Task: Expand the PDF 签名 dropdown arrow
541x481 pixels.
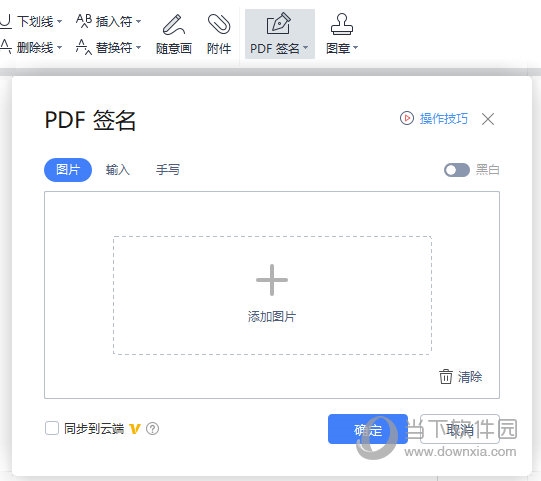Action: point(305,48)
